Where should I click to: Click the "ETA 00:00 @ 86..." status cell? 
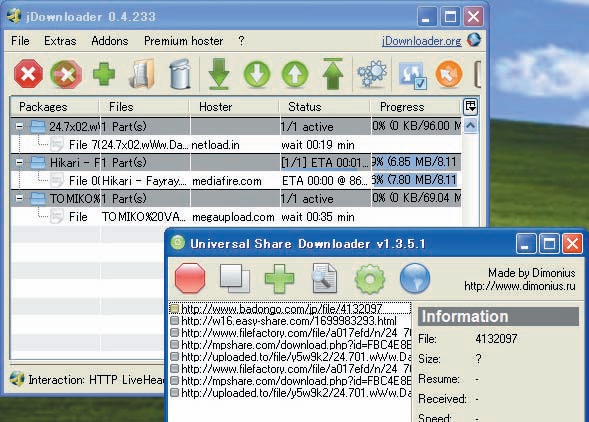(x=325, y=181)
